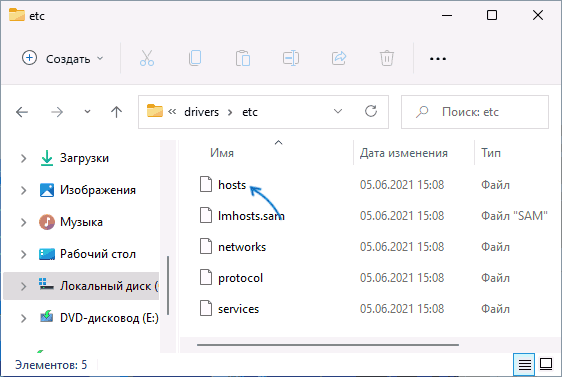Click the protocol file icon
Viewport: 562px width, 377px height.
206,277
